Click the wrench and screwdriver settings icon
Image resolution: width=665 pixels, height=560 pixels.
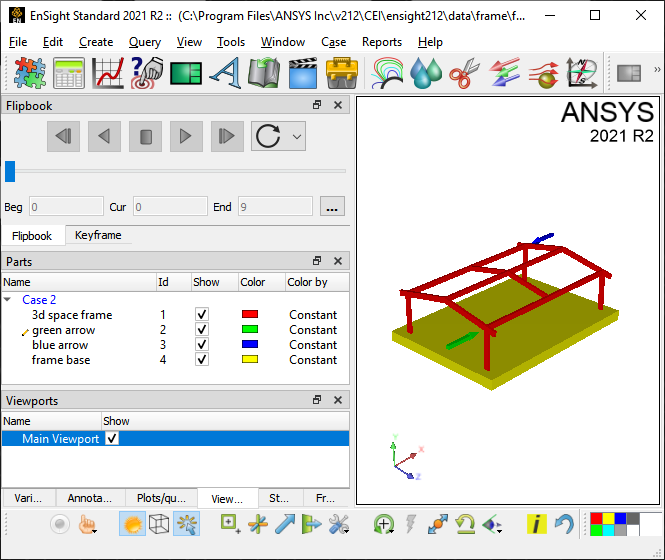pyautogui.click(x=338, y=524)
